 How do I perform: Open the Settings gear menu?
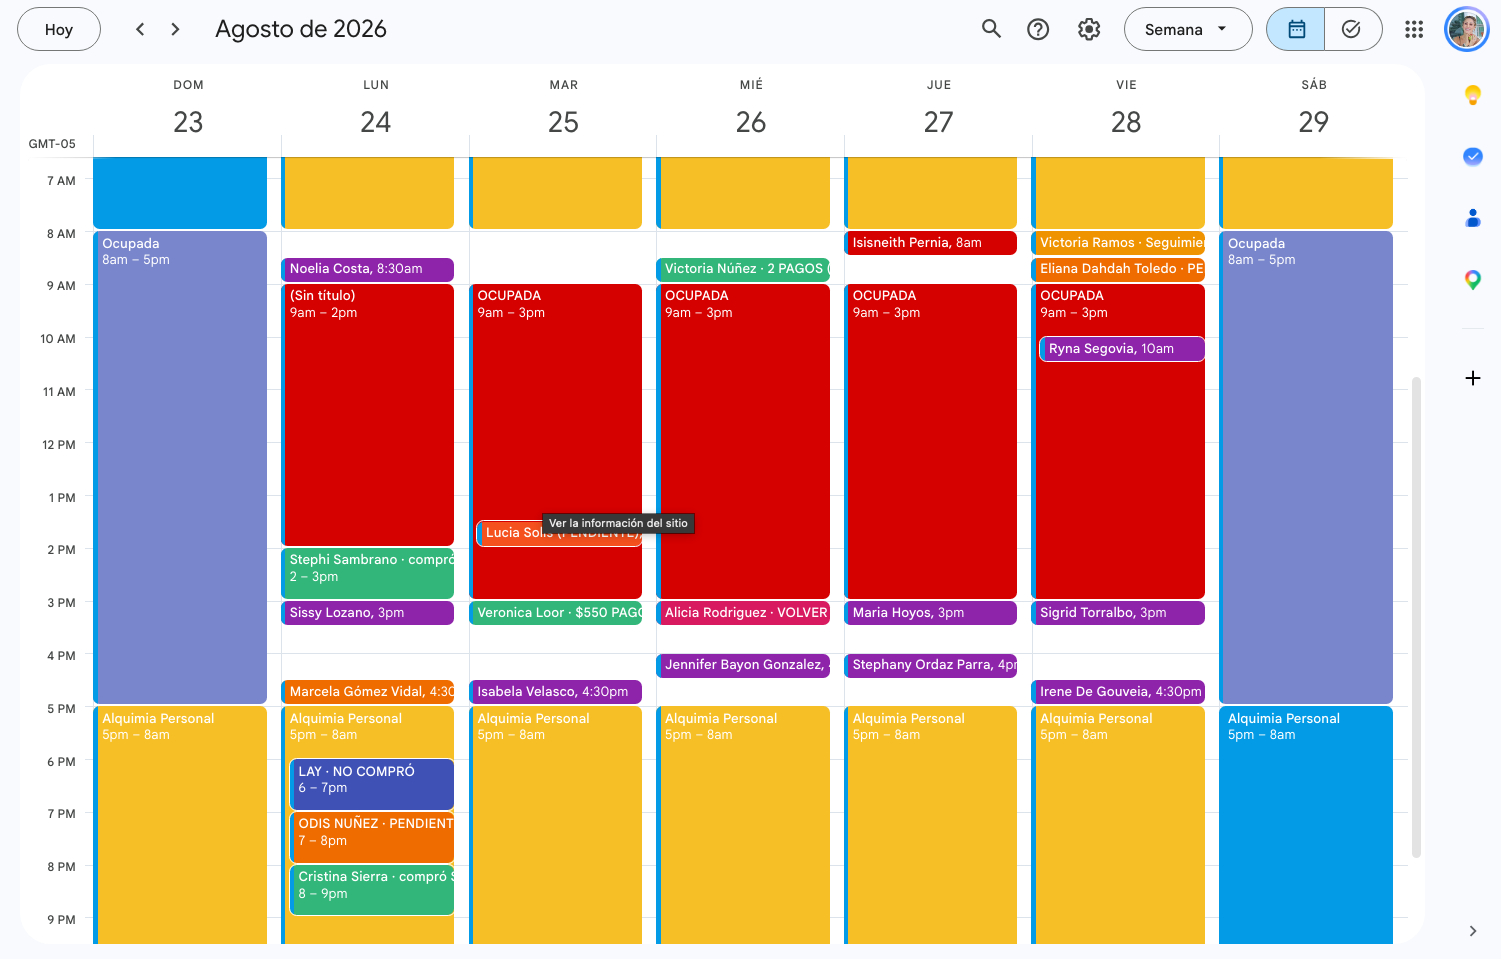[x=1089, y=29]
